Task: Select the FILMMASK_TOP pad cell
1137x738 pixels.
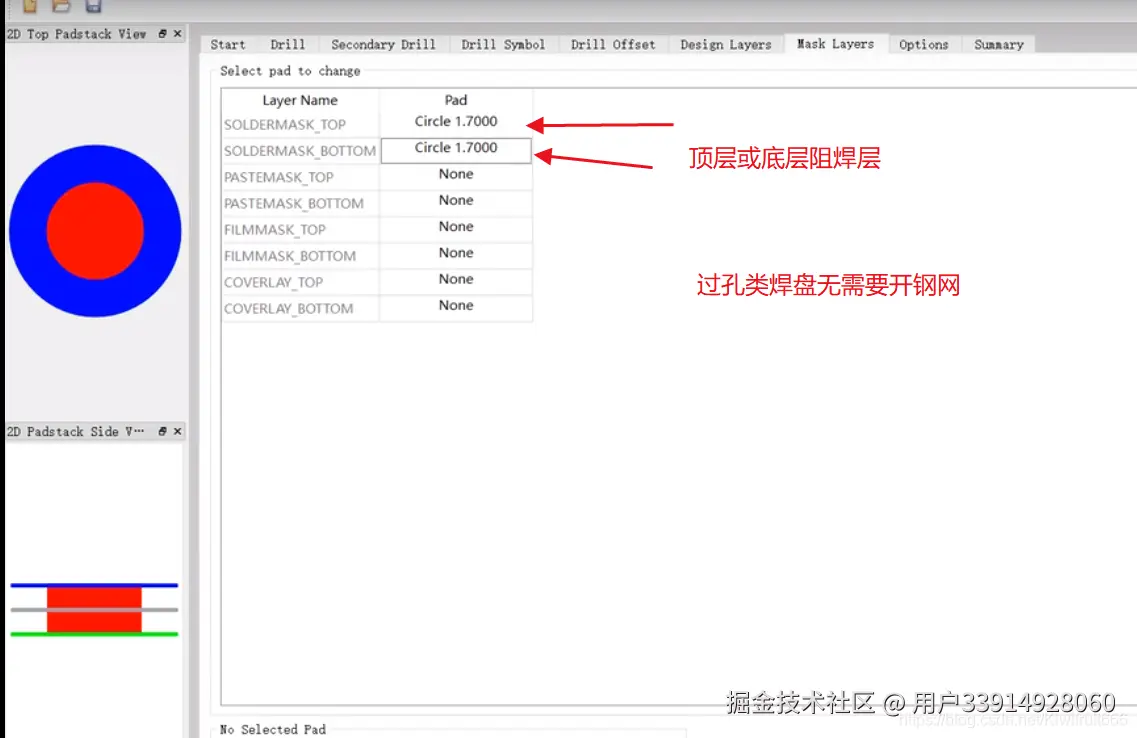Action: [455, 228]
